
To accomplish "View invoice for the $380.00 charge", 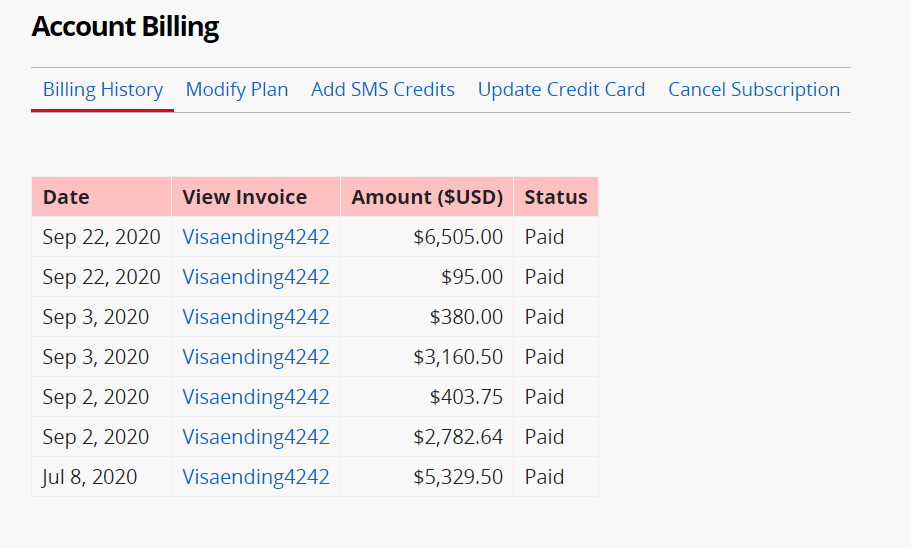I will pos(256,317).
